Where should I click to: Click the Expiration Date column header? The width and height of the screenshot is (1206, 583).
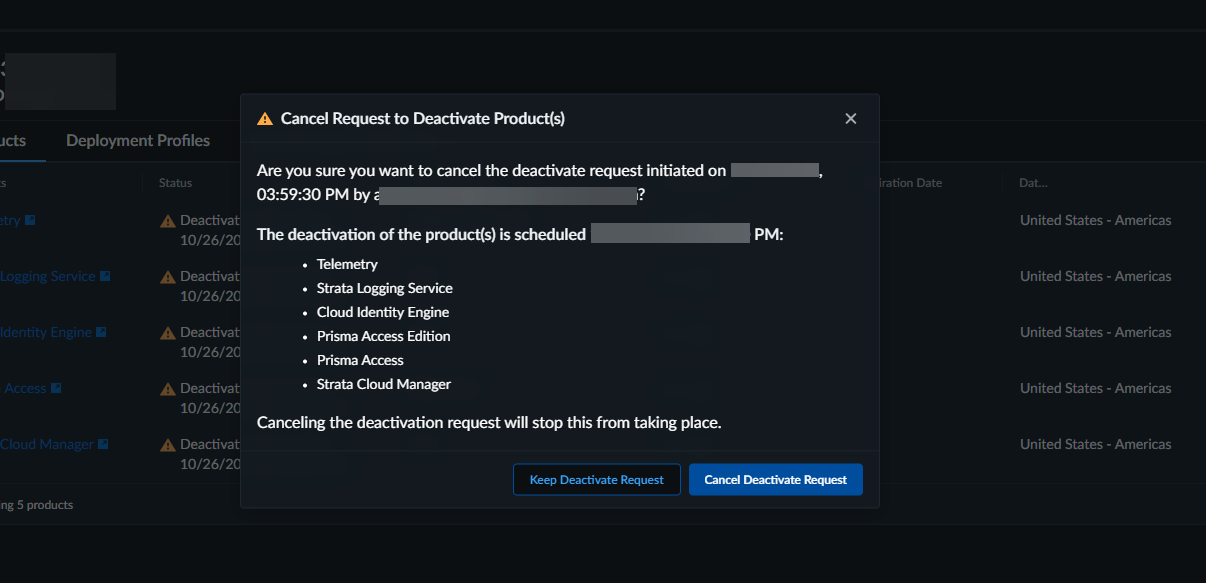(908, 184)
